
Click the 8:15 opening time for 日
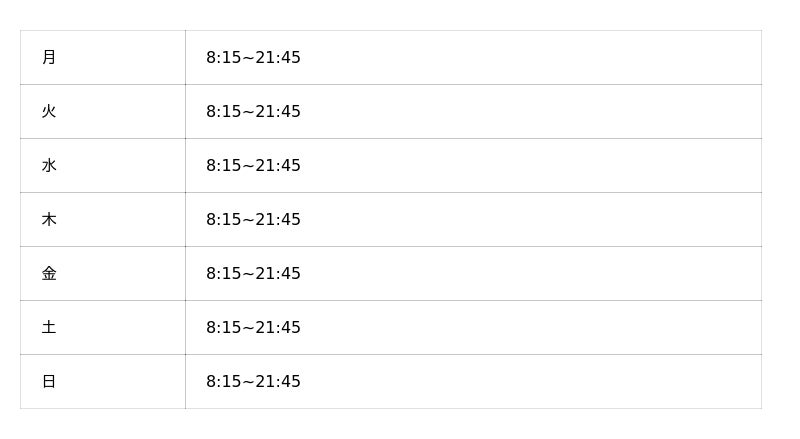[x=223, y=382]
